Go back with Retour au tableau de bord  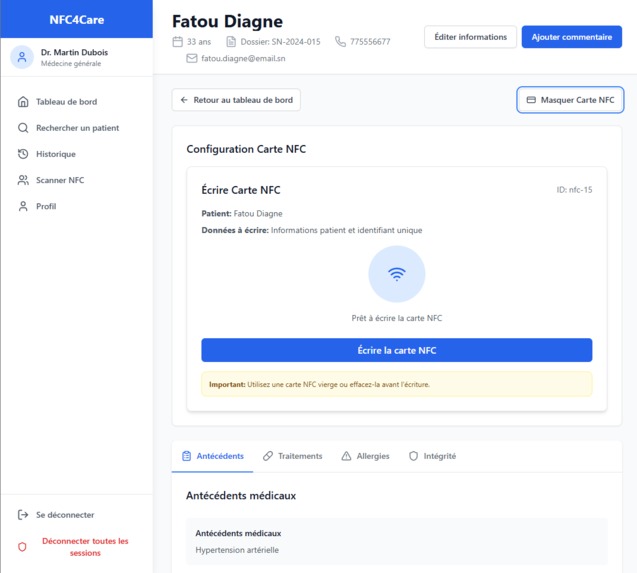point(236,100)
